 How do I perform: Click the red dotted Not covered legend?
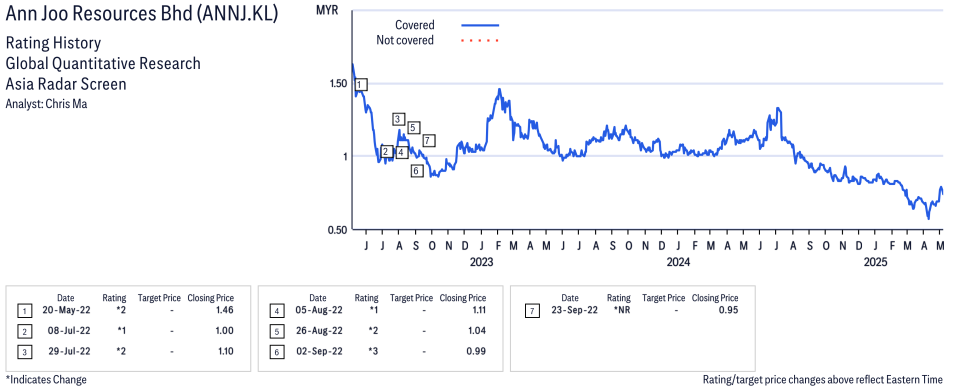click(x=480, y=41)
